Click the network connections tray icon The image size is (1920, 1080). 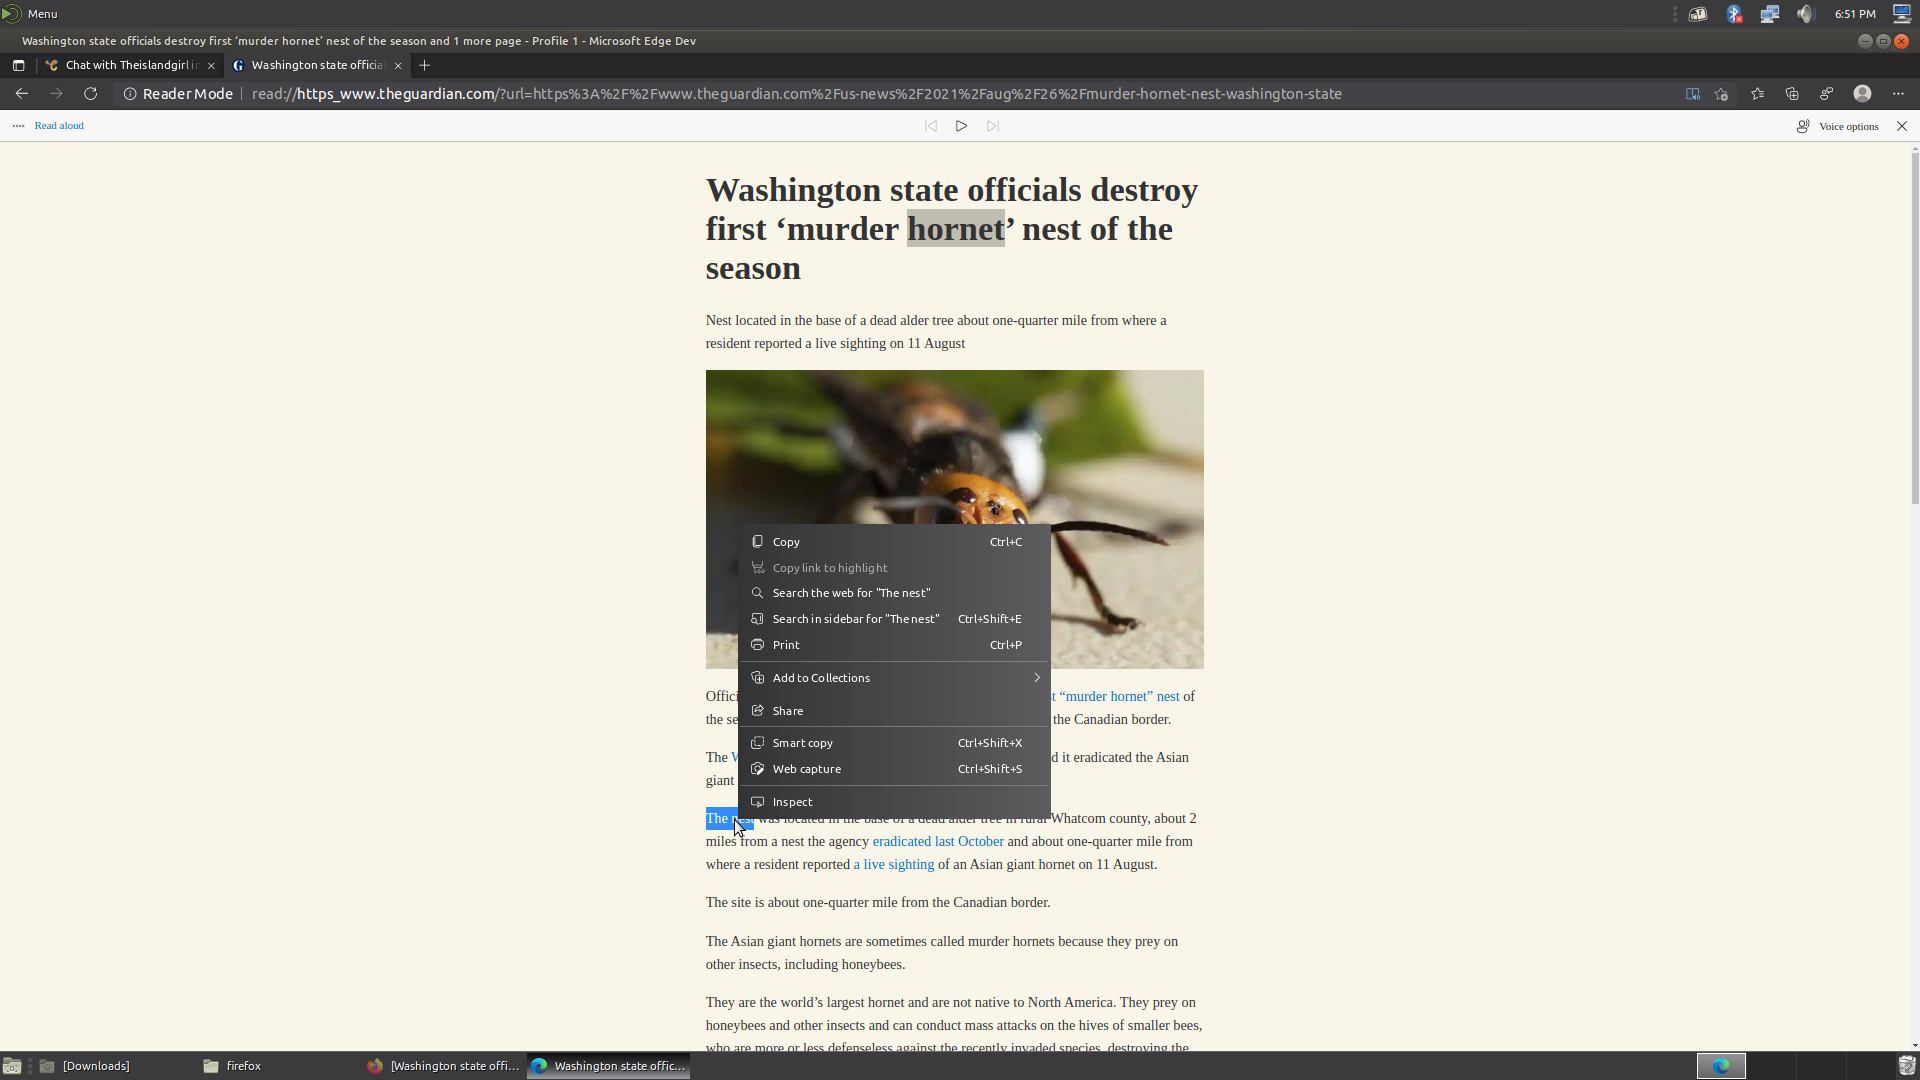1769,14
